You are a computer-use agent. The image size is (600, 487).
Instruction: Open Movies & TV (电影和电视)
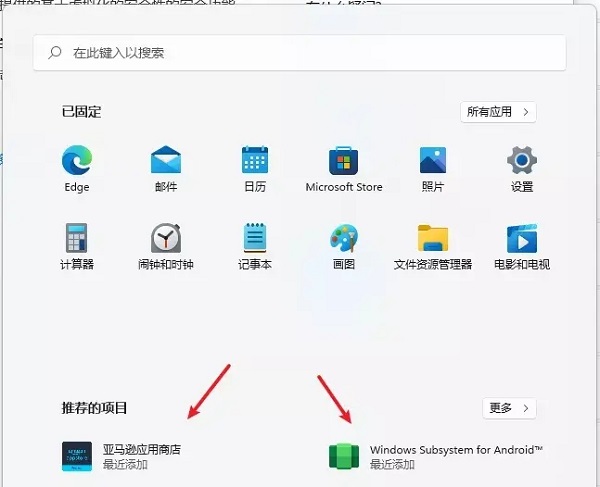pyautogui.click(x=522, y=239)
